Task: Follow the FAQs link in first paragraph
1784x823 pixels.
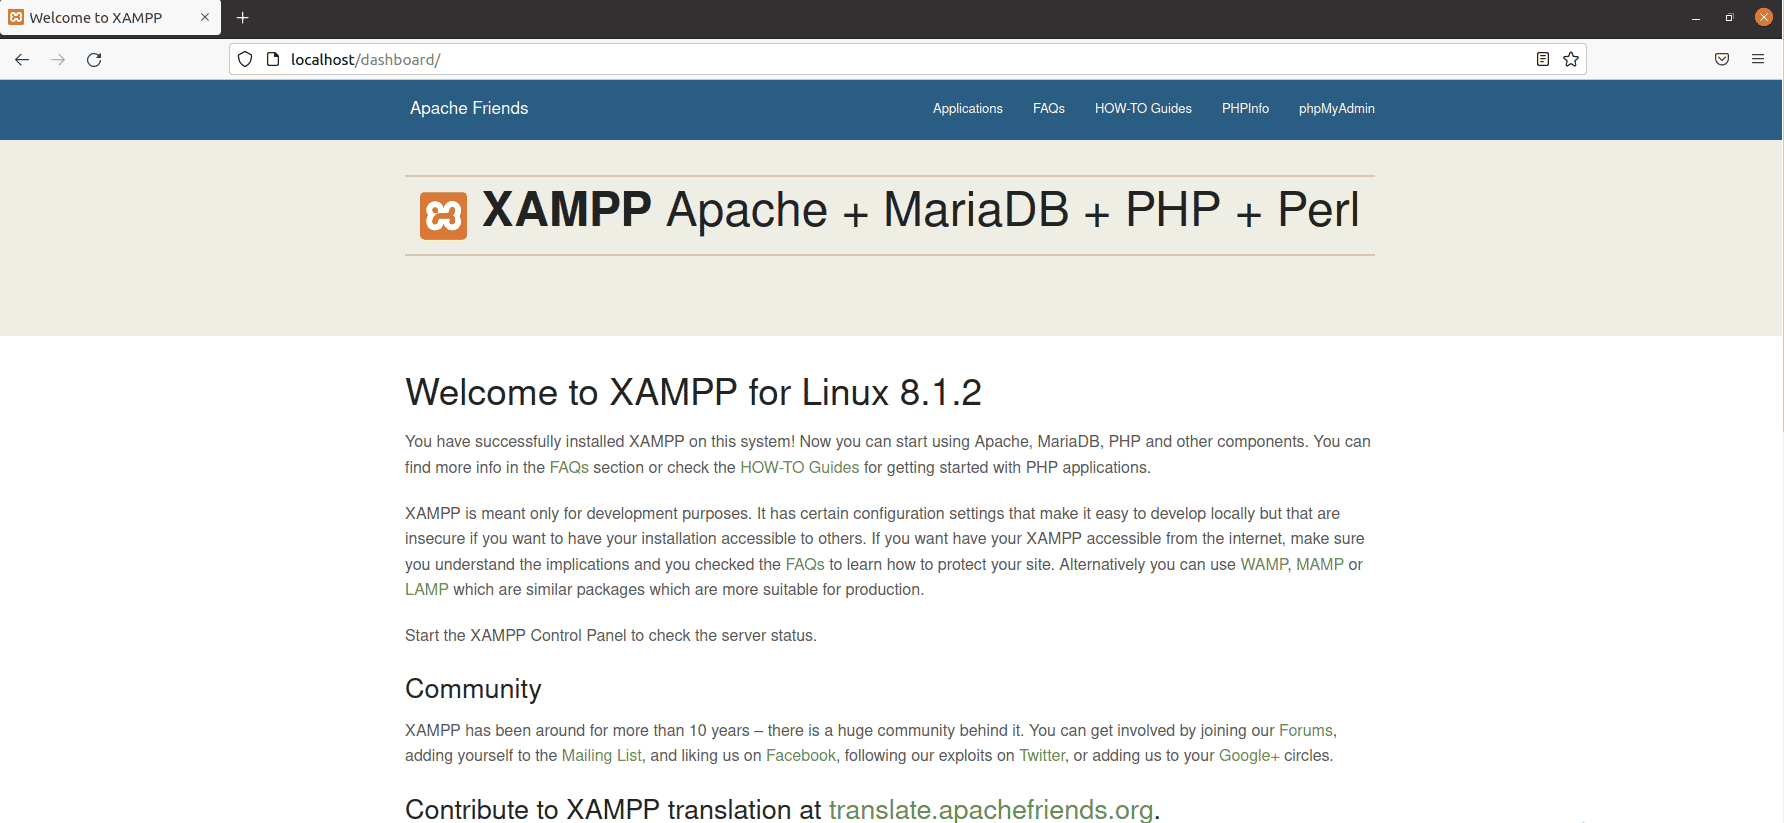Action: (x=569, y=468)
